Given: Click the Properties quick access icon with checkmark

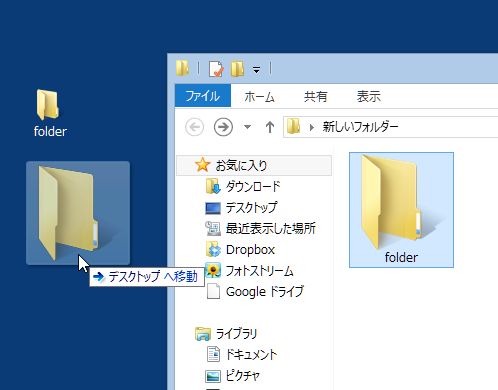Looking at the screenshot, I should click(x=216, y=69).
